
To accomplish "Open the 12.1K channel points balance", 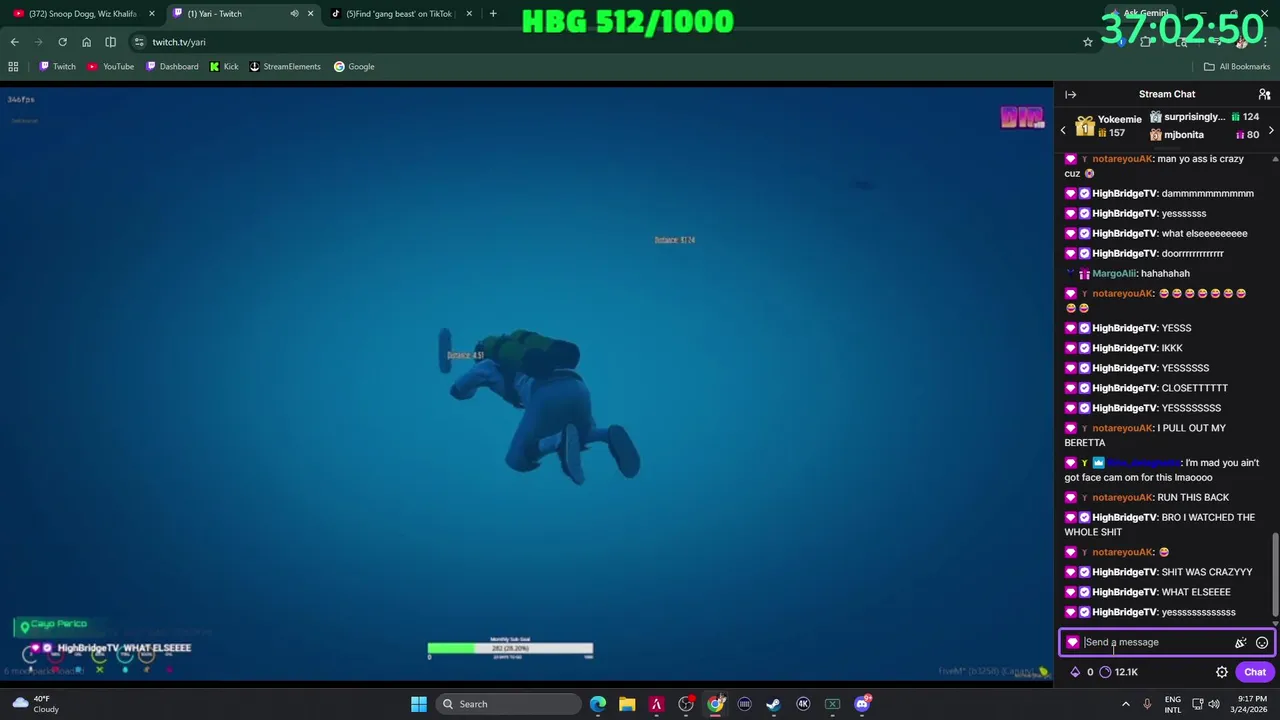I will pyautogui.click(x=1119, y=672).
